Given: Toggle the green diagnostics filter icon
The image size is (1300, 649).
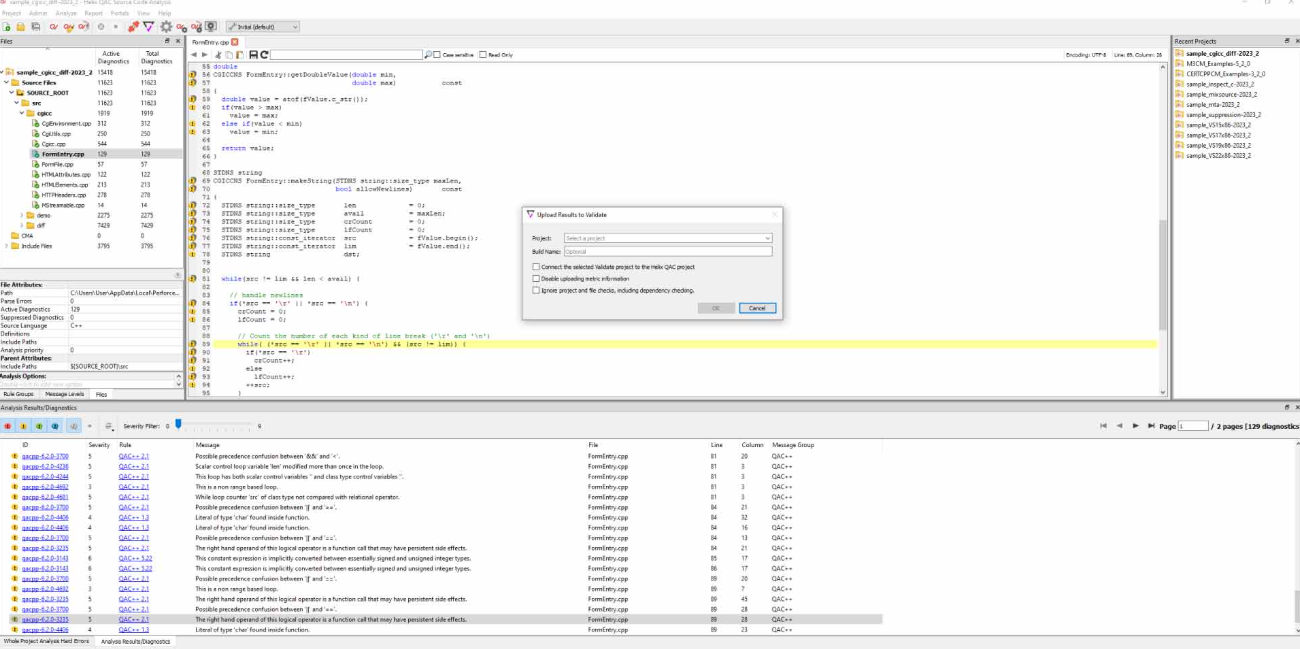Looking at the screenshot, I should coord(40,426).
